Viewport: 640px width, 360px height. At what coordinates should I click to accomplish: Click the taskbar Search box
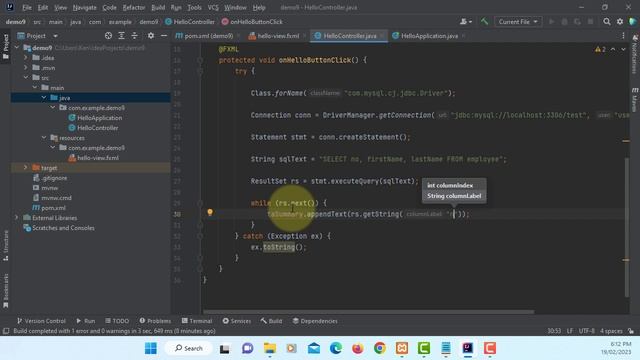(x=189, y=348)
